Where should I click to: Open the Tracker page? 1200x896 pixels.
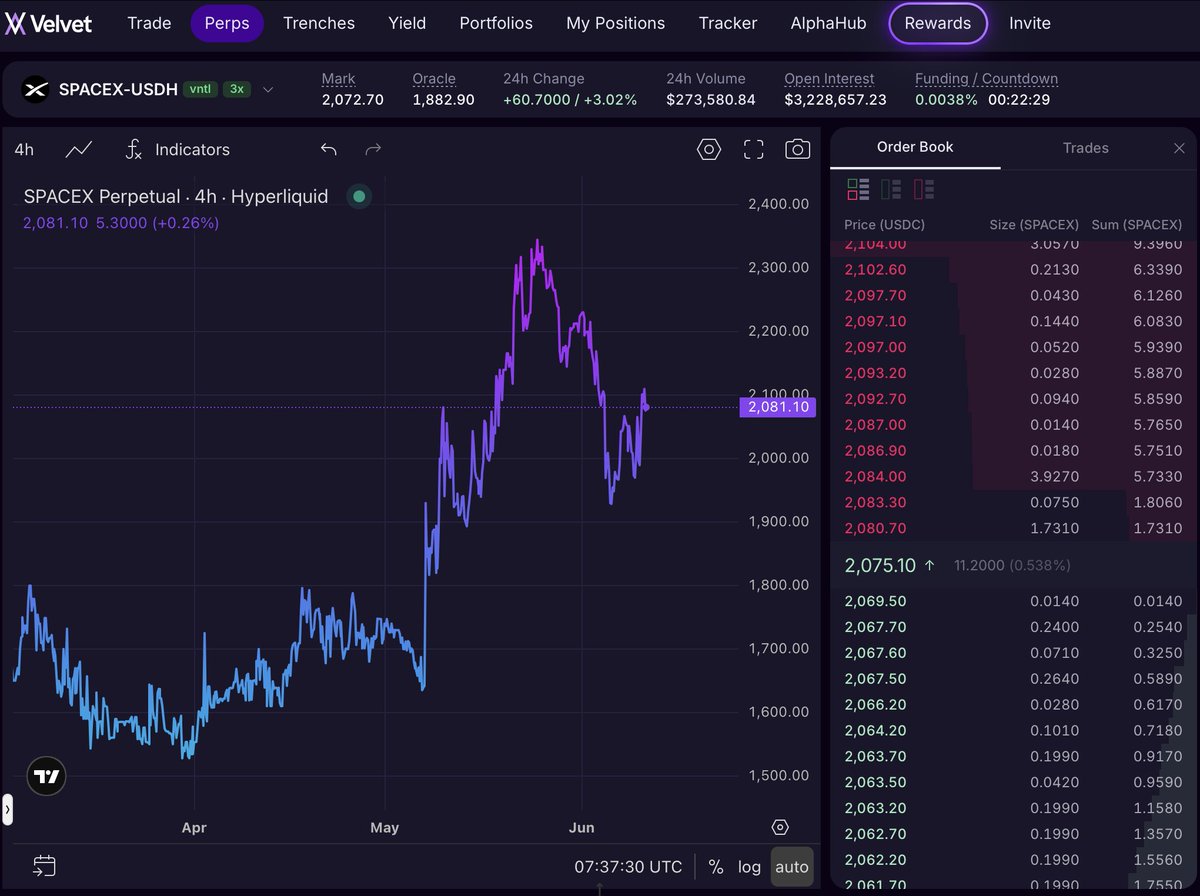click(728, 23)
